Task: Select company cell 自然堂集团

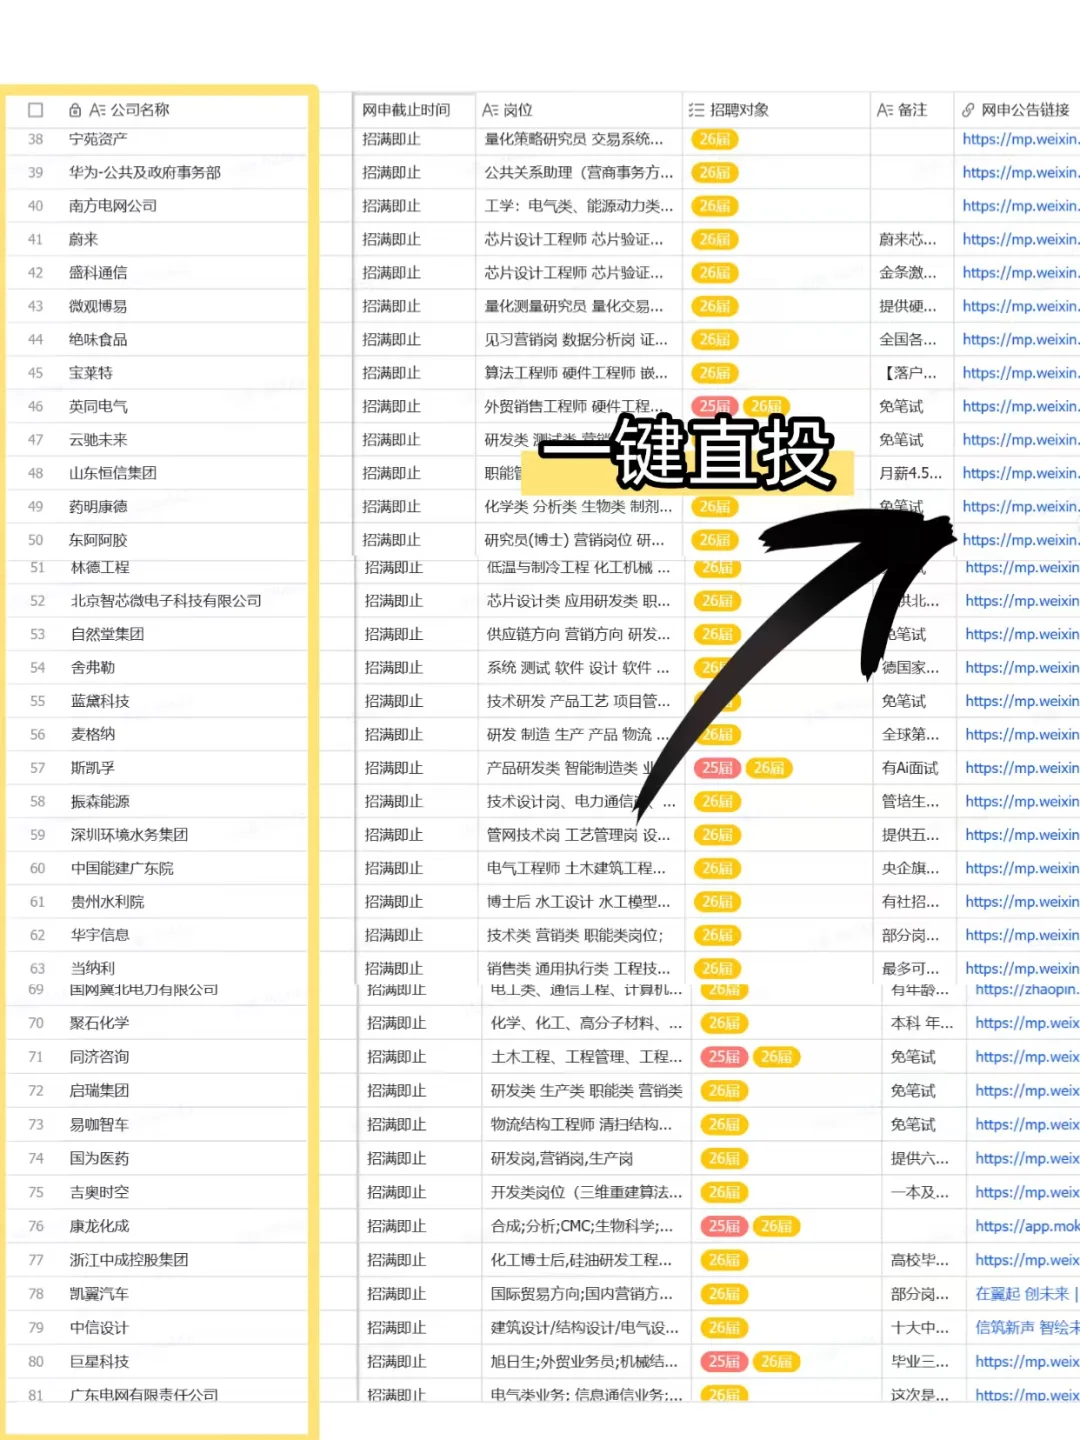Action: point(108,634)
